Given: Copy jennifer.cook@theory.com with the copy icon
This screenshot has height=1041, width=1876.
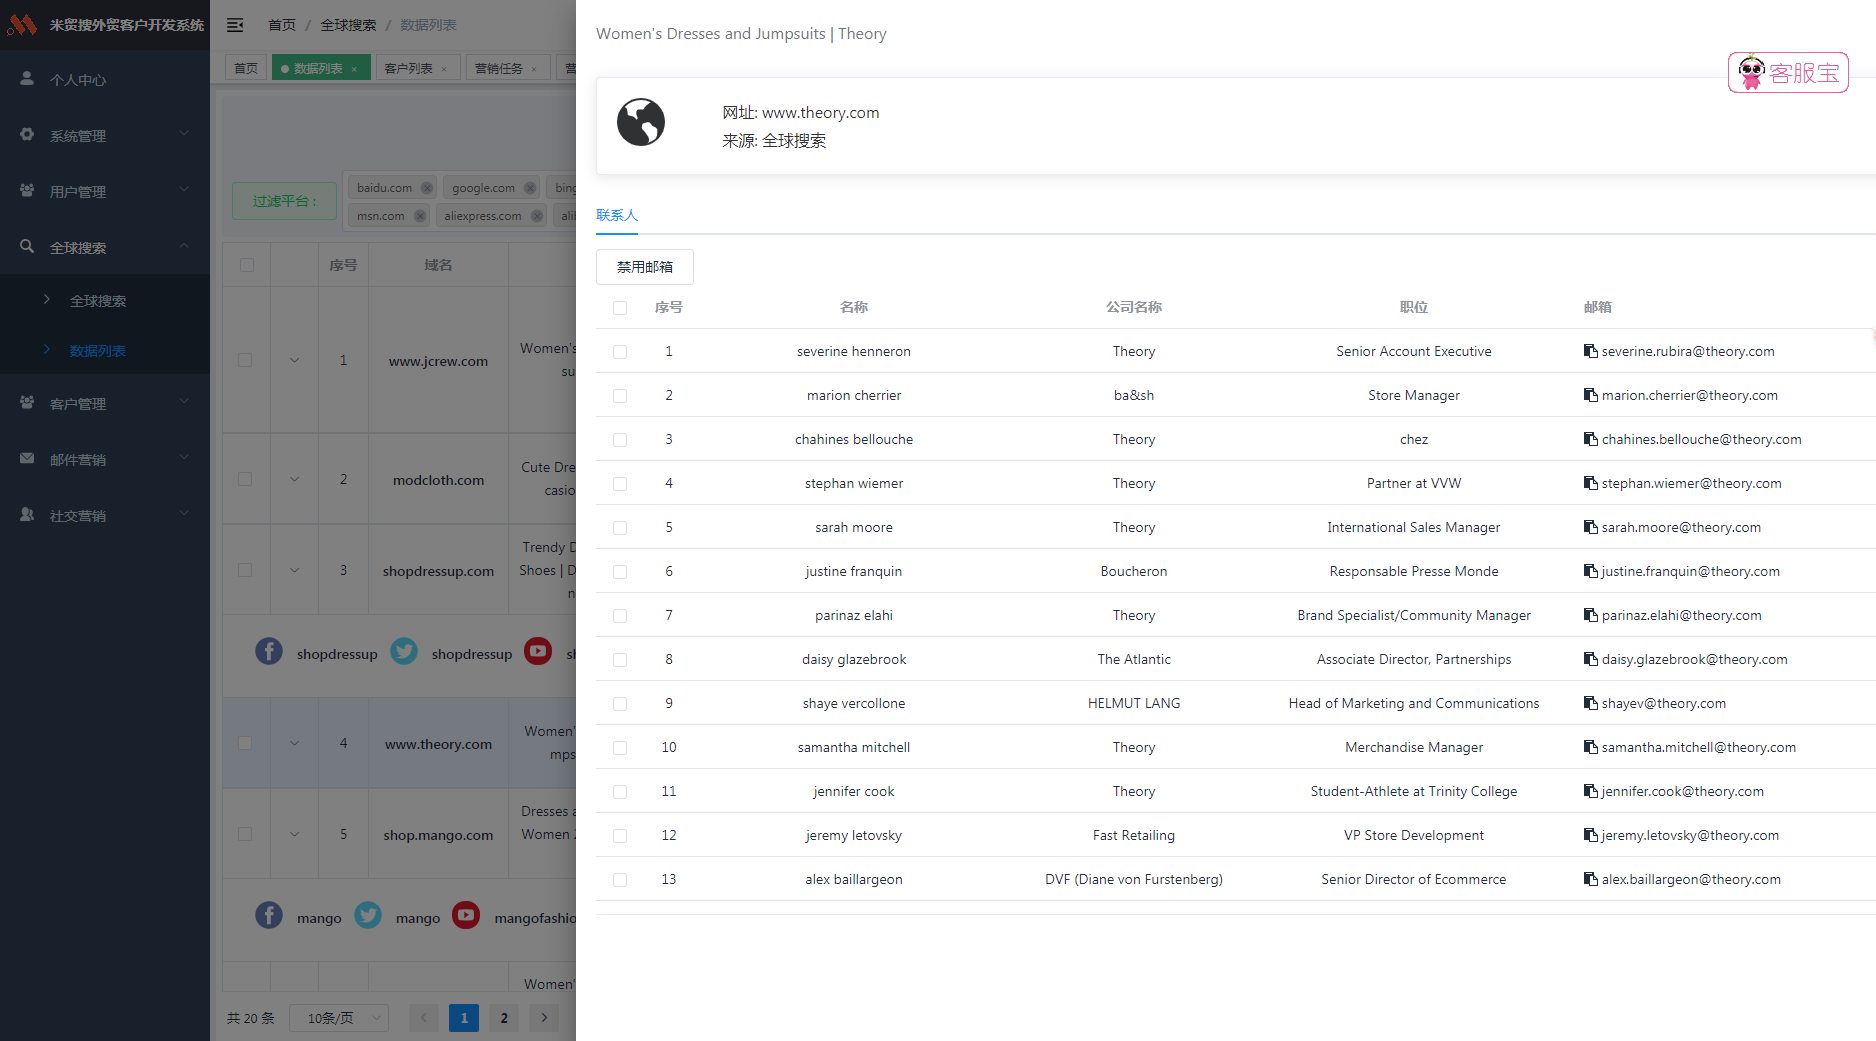Looking at the screenshot, I should pyautogui.click(x=1590, y=791).
